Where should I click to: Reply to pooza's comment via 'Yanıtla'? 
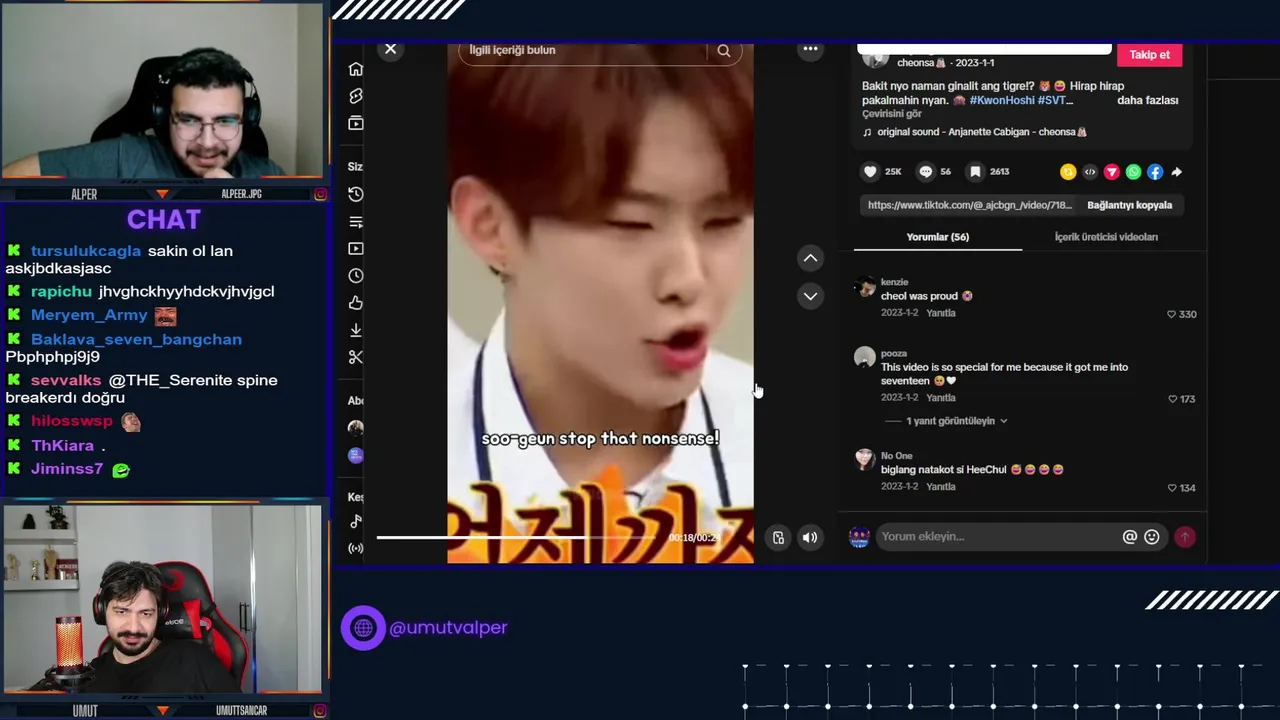[x=941, y=398]
